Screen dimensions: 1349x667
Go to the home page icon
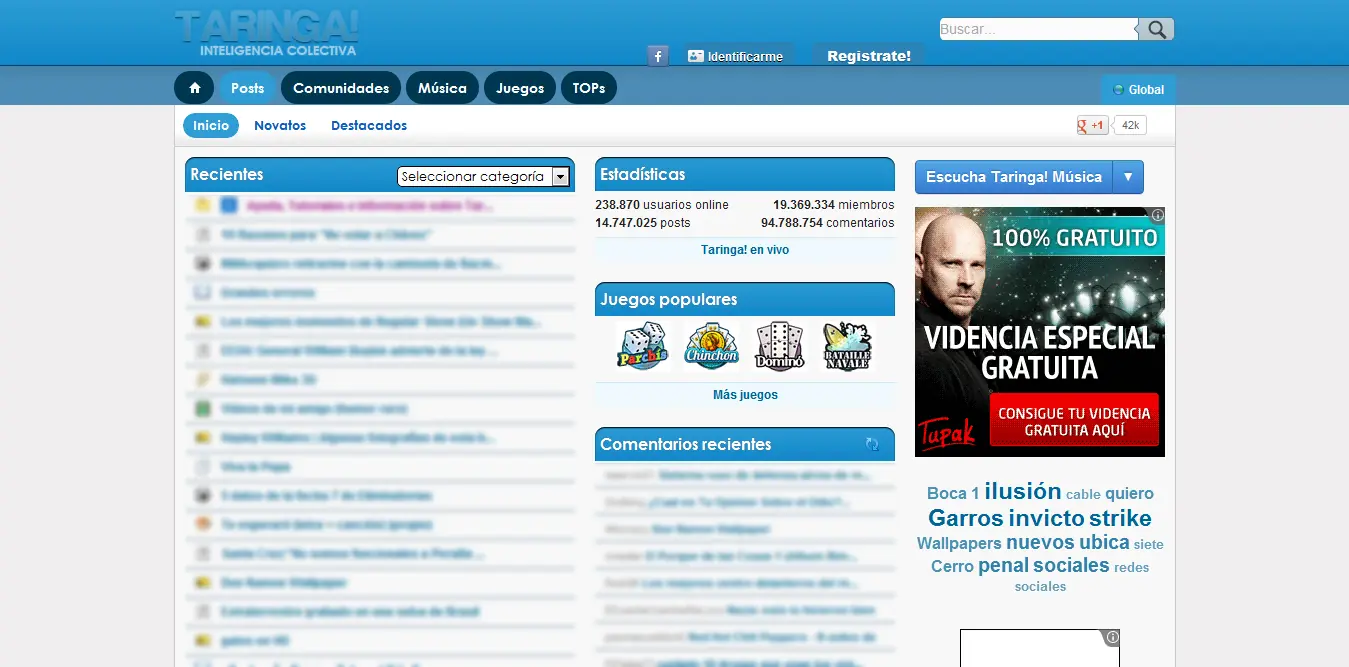coord(194,88)
